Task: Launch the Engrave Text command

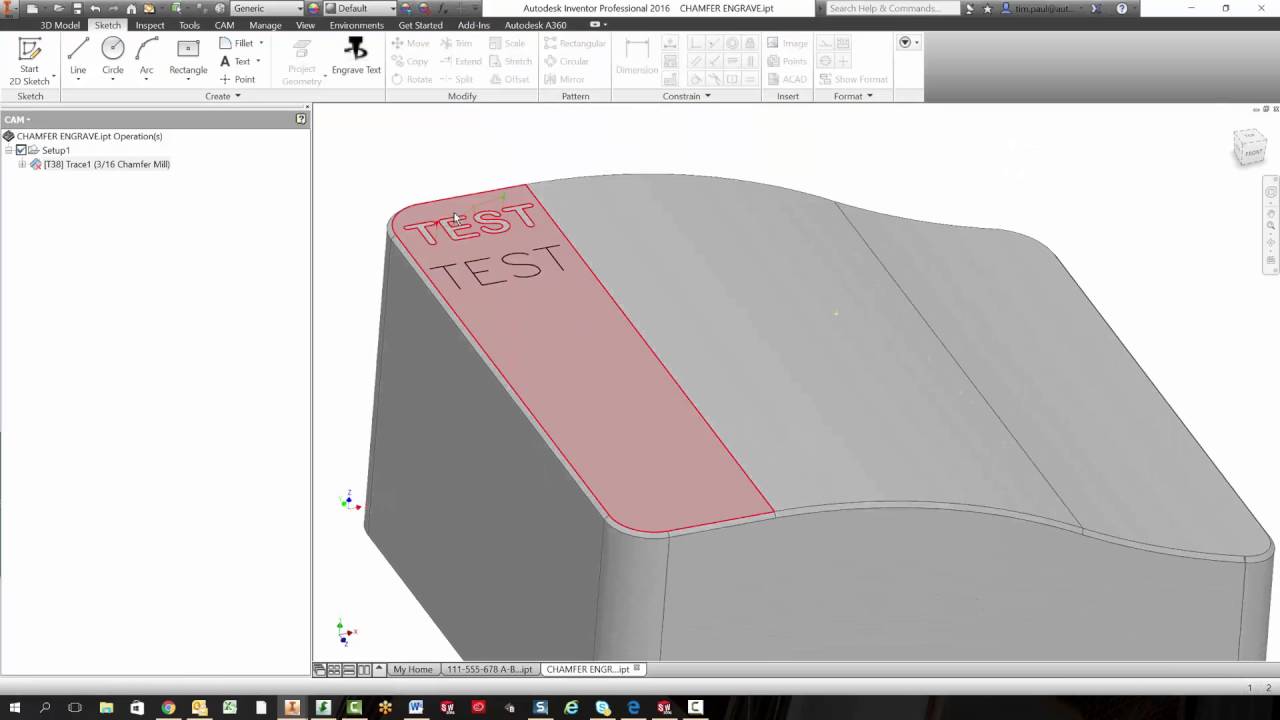Action: pos(356,57)
